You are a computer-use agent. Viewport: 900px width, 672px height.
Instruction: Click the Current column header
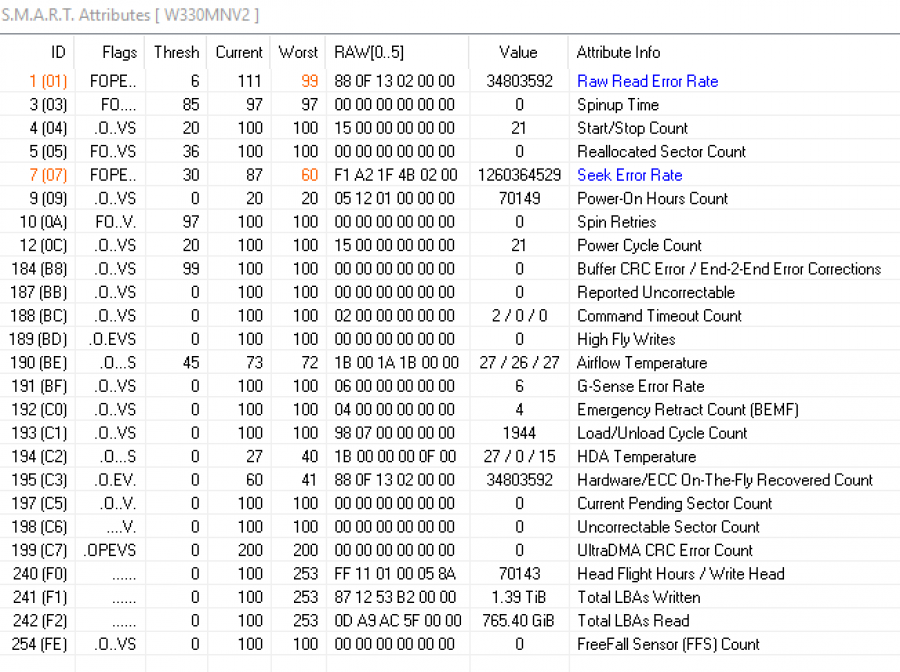click(239, 52)
